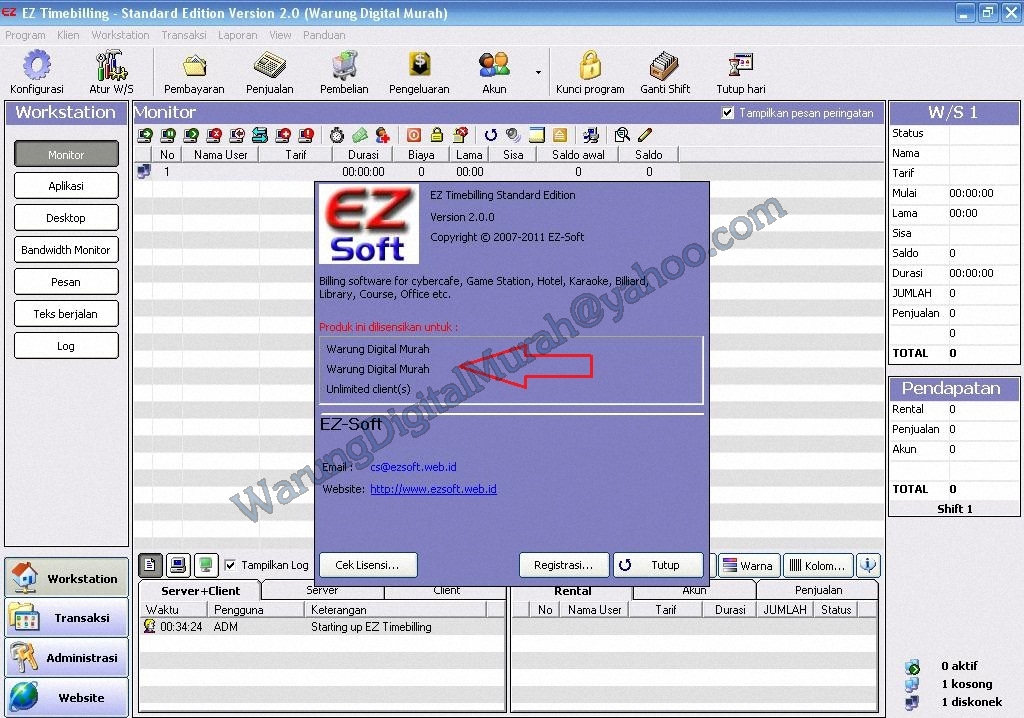Click the green monitor icon left of Tampilkan Log
The width and height of the screenshot is (1024, 718).
[x=206, y=565]
